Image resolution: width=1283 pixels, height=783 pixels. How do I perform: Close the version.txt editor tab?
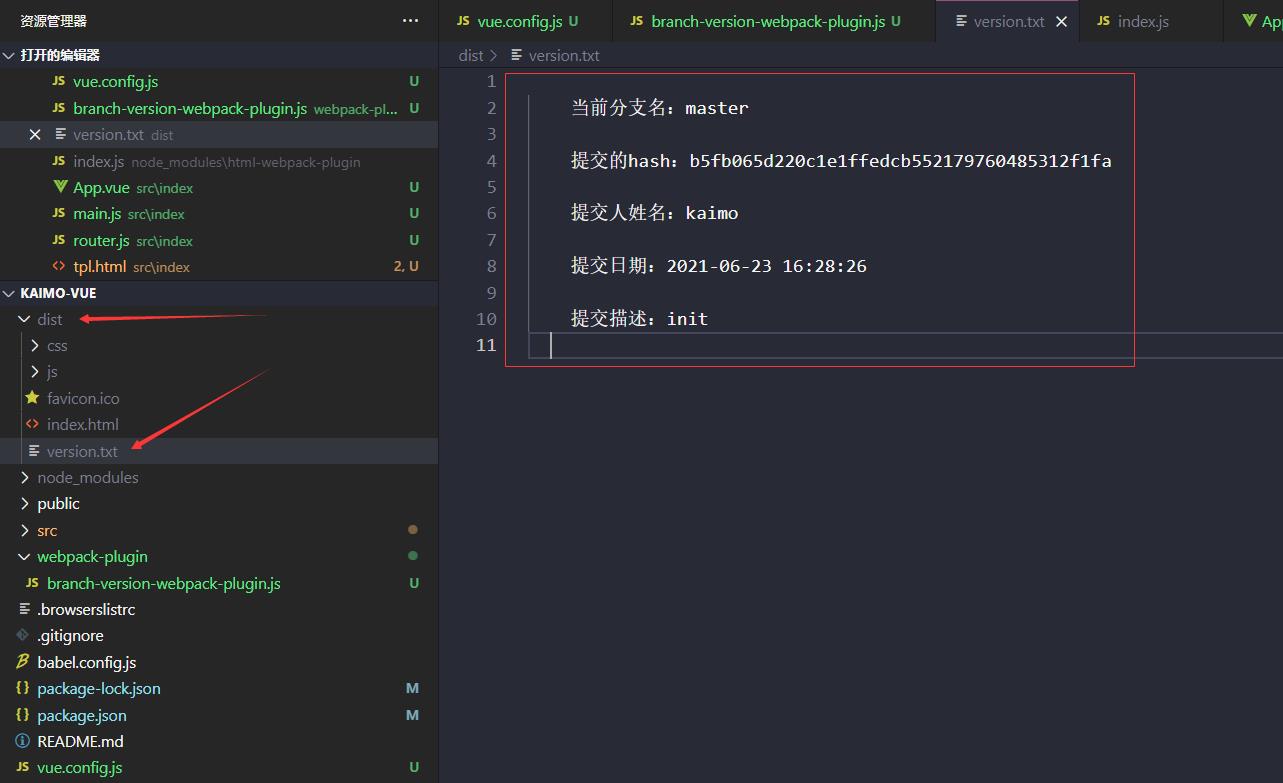click(1061, 21)
